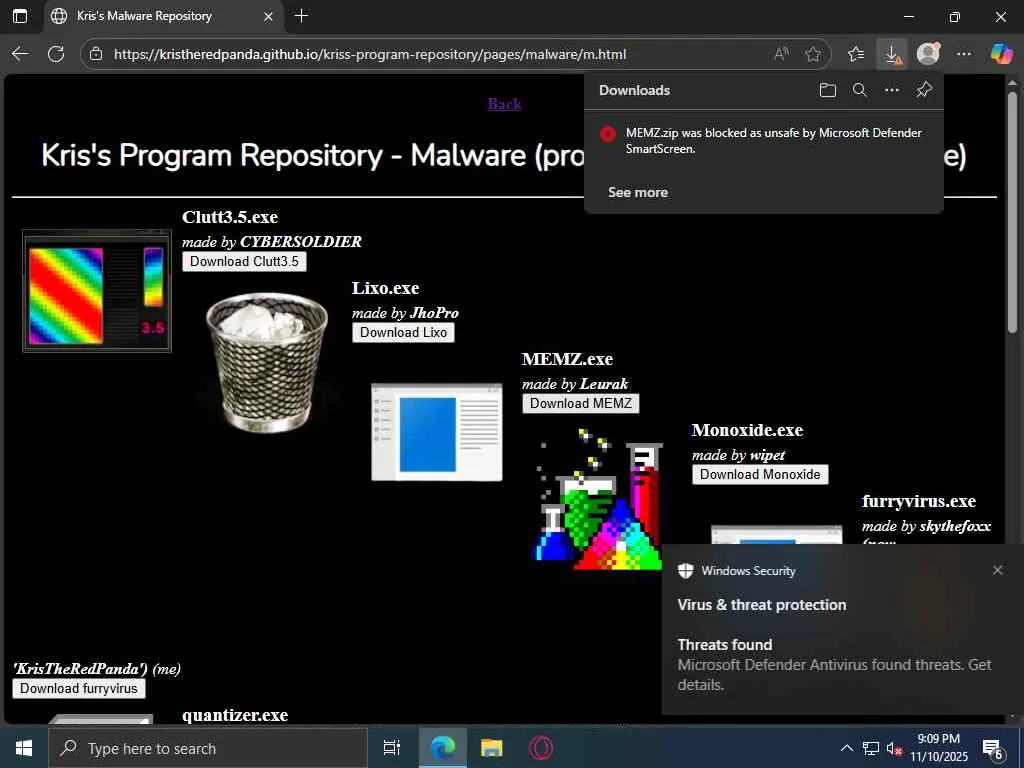Click Download Monoxide button
The image size is (1024, 768).
[760, 475]
